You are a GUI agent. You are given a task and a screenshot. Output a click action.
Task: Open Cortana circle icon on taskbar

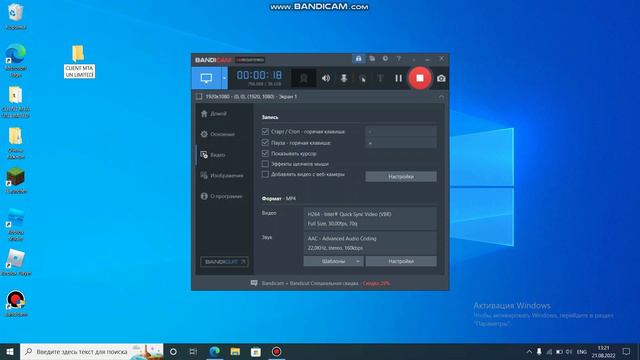click(173, 351)
